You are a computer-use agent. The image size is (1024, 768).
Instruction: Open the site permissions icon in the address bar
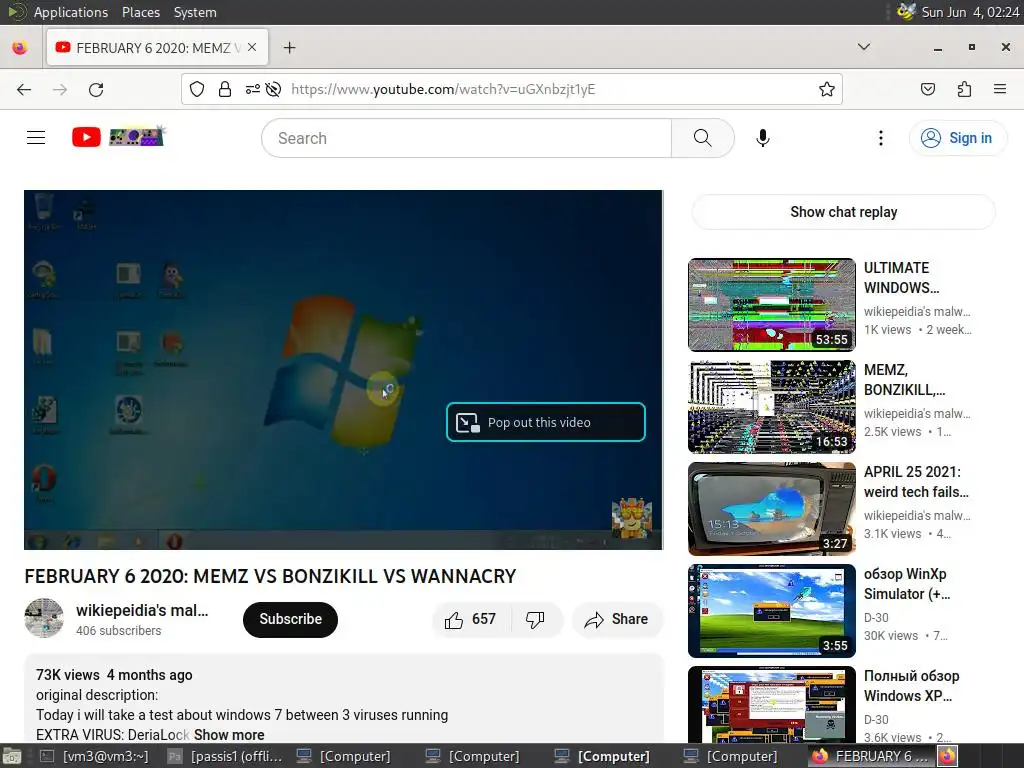coord(253,89)
